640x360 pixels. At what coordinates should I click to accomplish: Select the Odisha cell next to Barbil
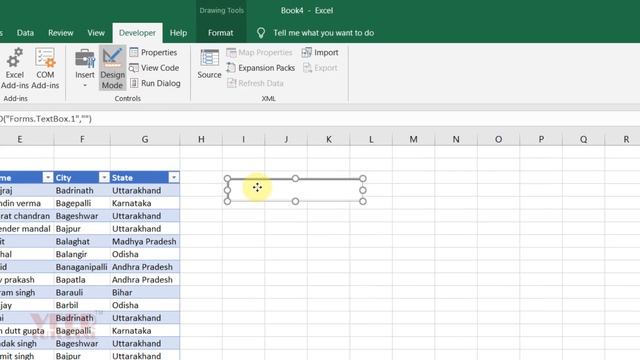tap(145, 305)
